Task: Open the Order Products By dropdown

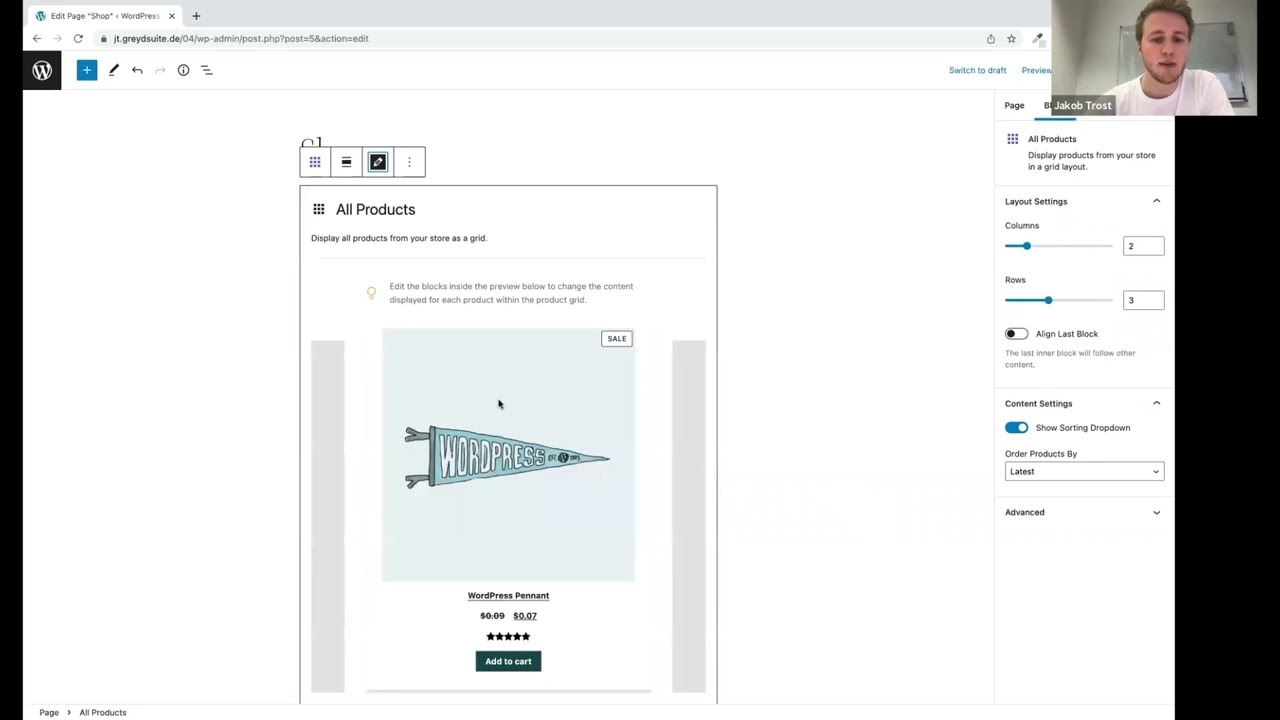Action: (x=1084, y=471)
